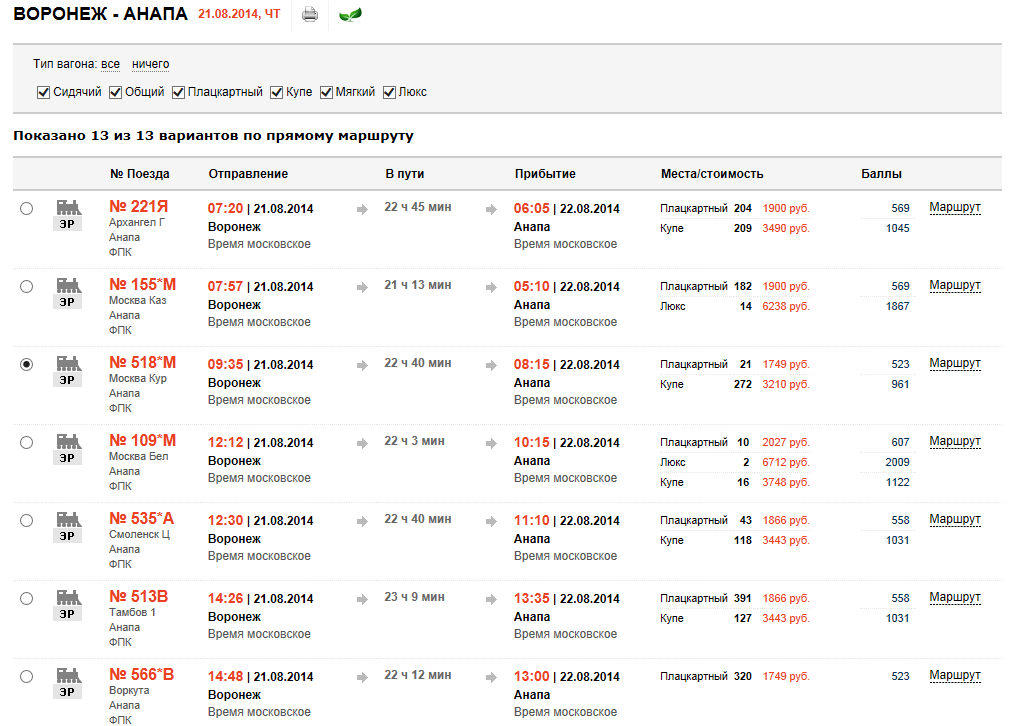The image size is (1026, 726).
Task: Click 'все' to select all wagon types
Action: (x=111, y=64)
